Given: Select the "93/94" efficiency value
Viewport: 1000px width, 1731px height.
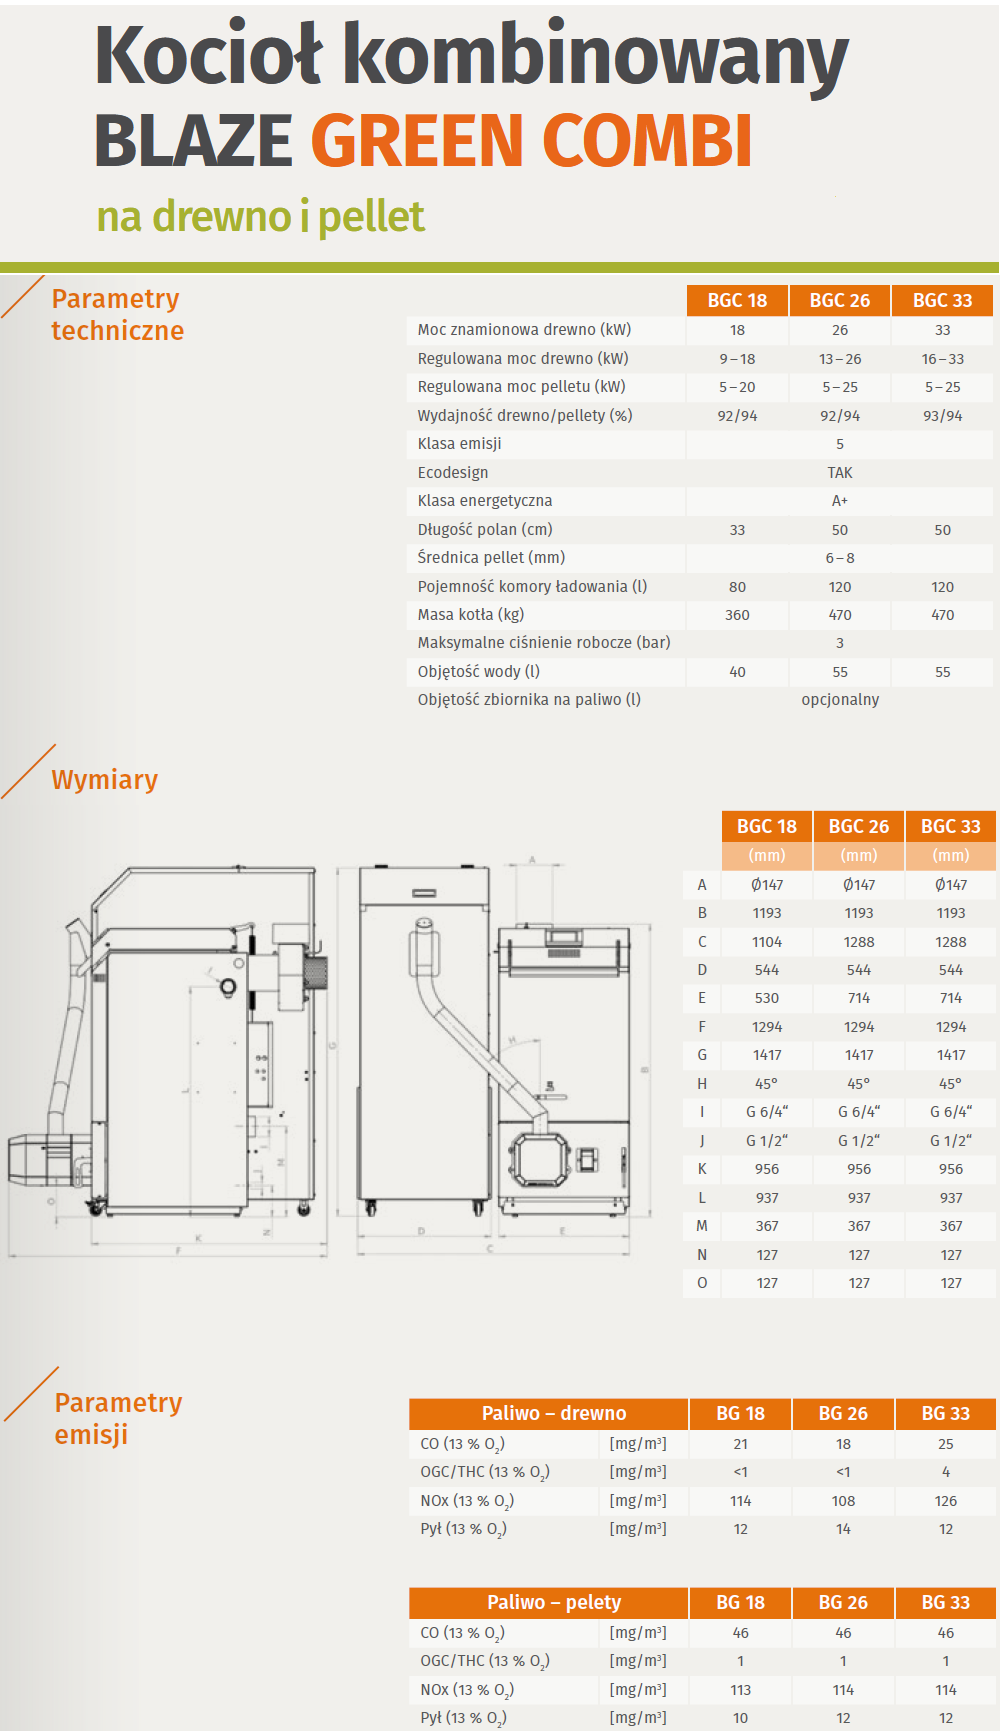Looking at the screenshot, I should click(943, 416).
